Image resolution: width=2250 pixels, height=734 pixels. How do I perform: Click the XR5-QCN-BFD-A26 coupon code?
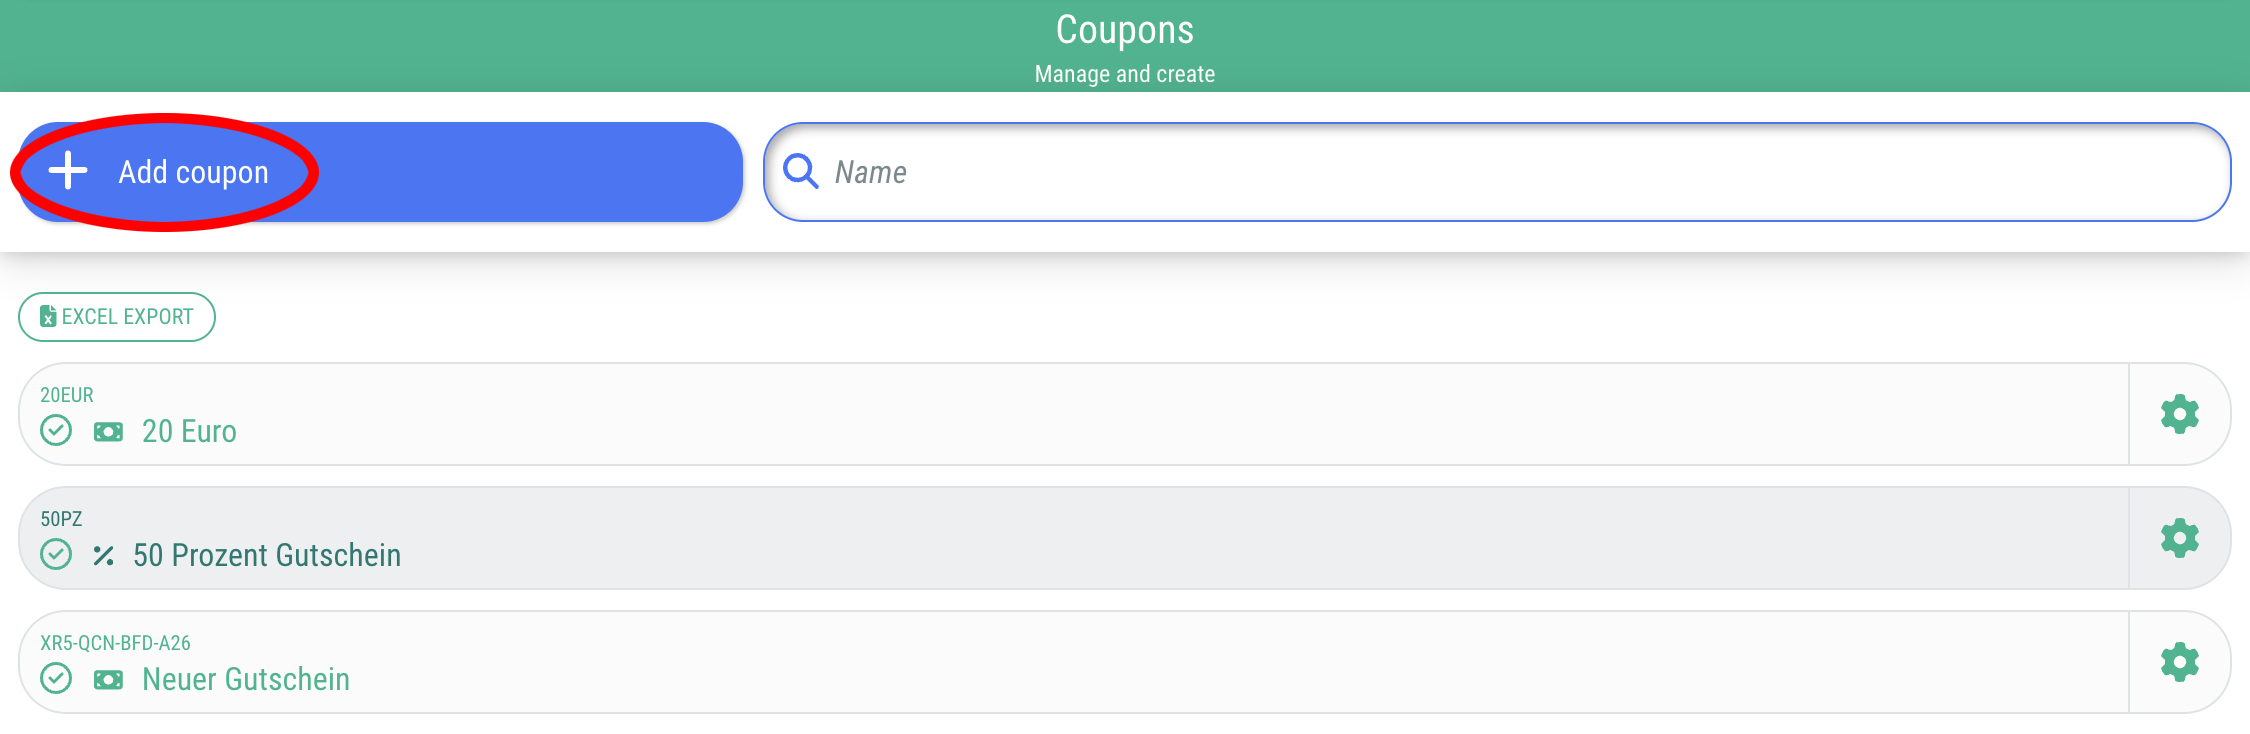pyautogui.click(x=115, y=643)
